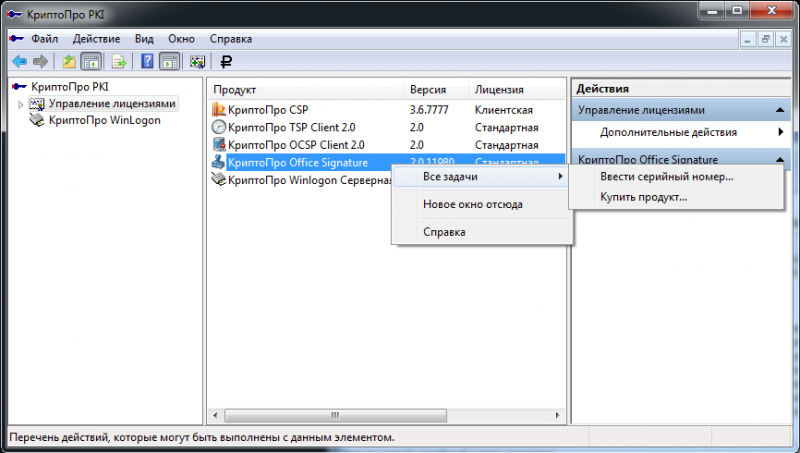Screen dimensions: 800x453
Task: Open help via blue question mark icon
Action: tap(147, 62)
